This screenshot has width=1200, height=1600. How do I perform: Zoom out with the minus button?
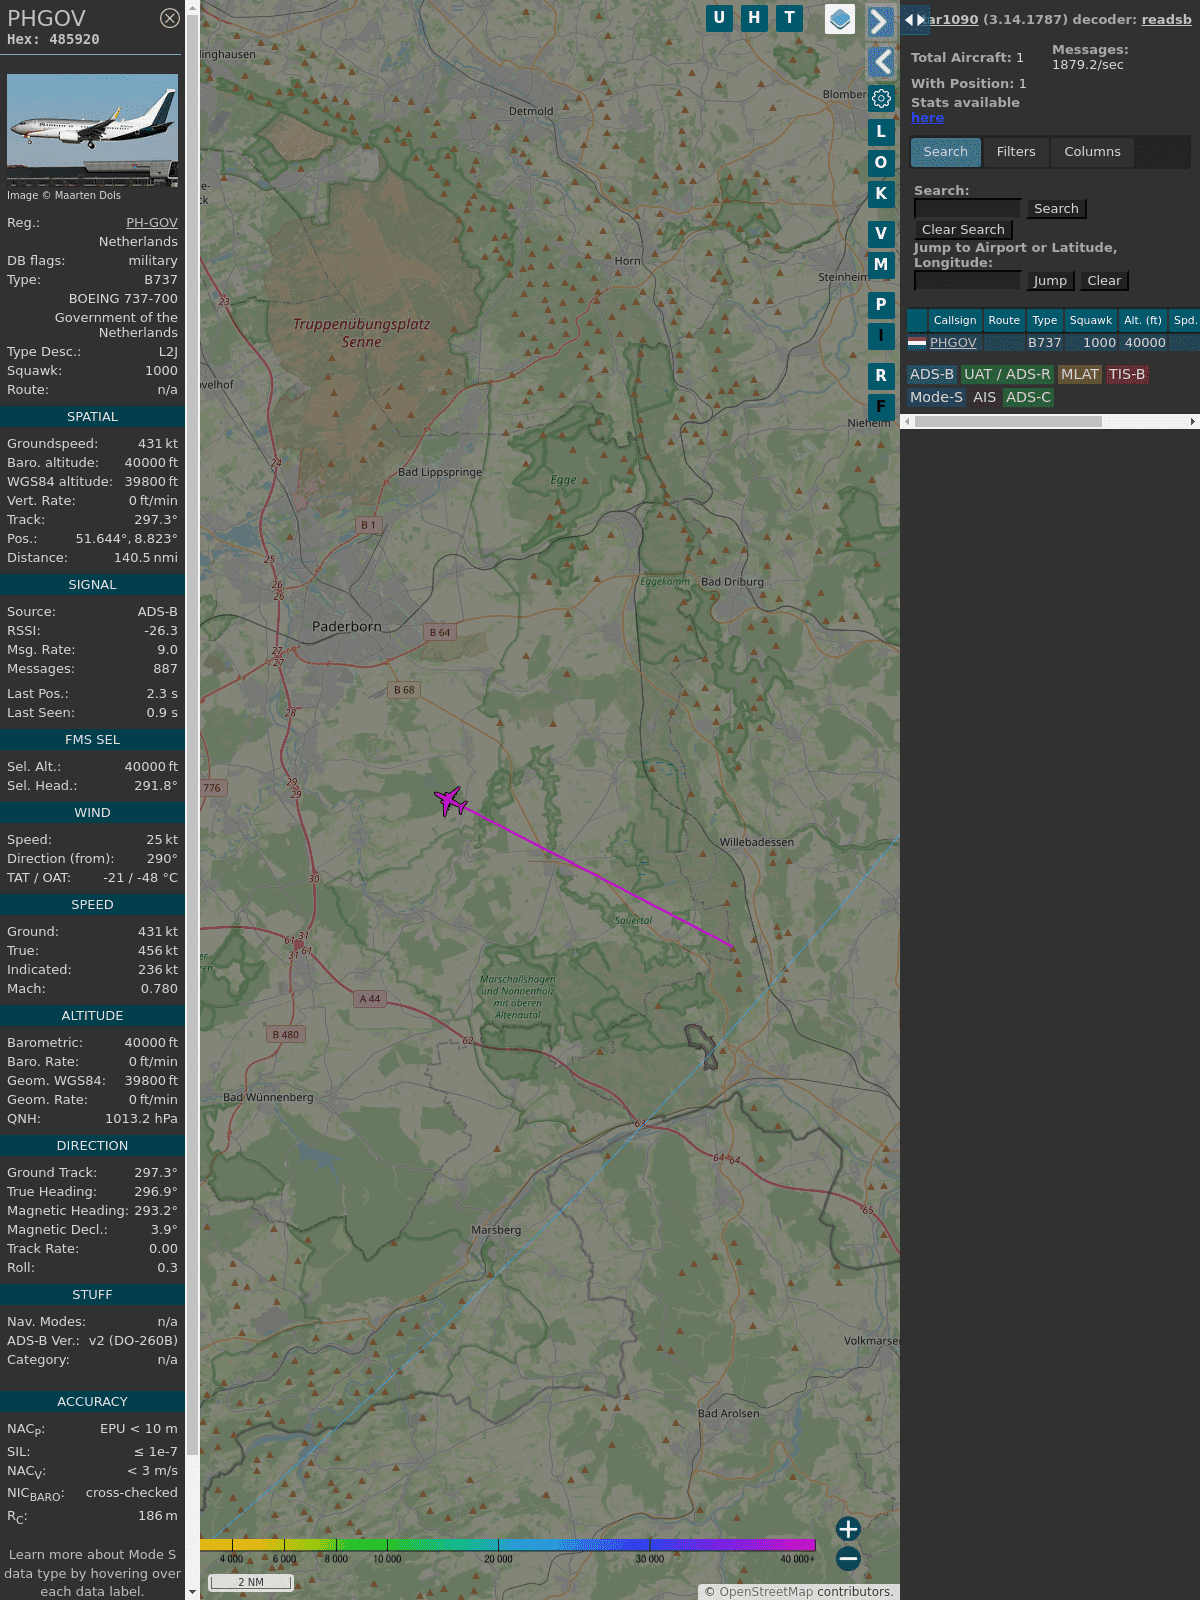point(848,1558)
